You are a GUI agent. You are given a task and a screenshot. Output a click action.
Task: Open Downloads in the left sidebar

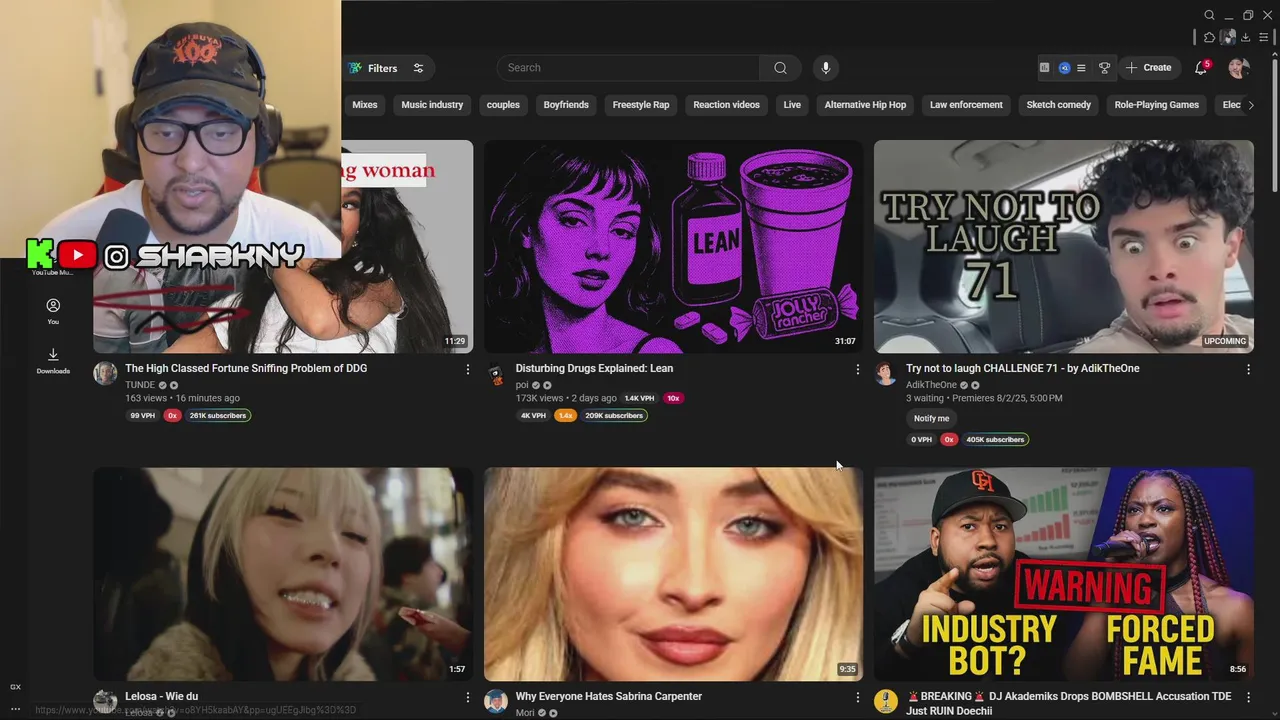[53, 361]
